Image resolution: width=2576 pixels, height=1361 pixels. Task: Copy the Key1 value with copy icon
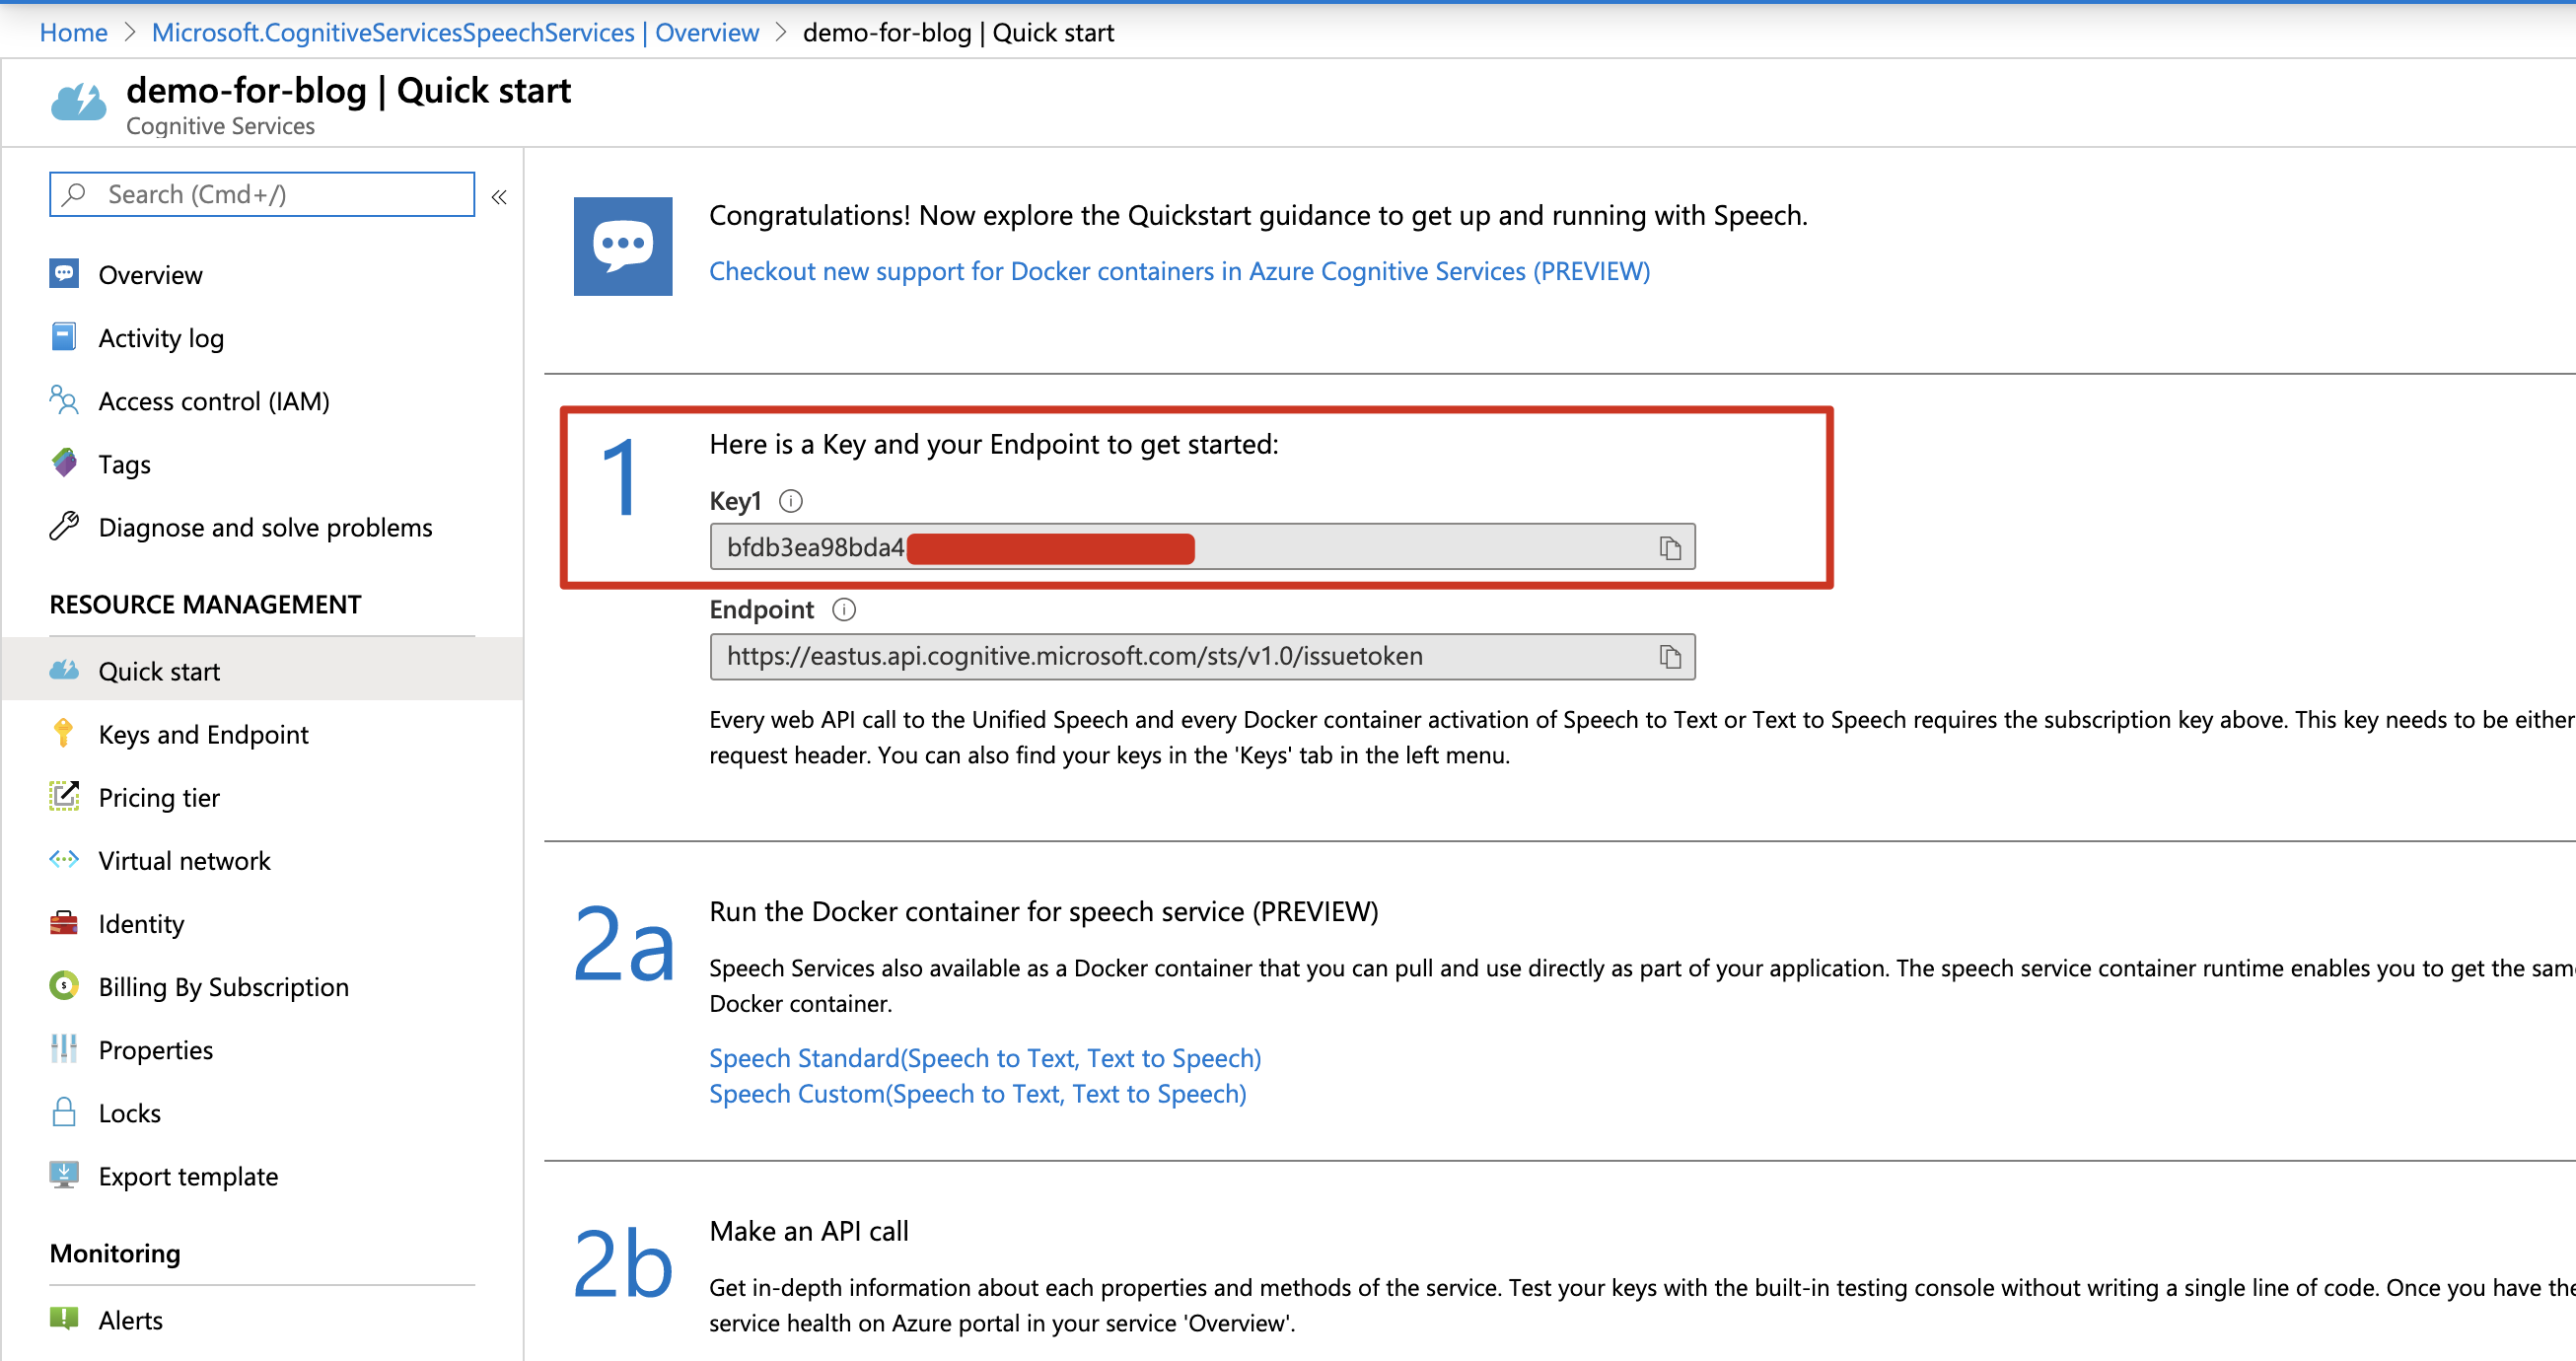point(1669,548)
